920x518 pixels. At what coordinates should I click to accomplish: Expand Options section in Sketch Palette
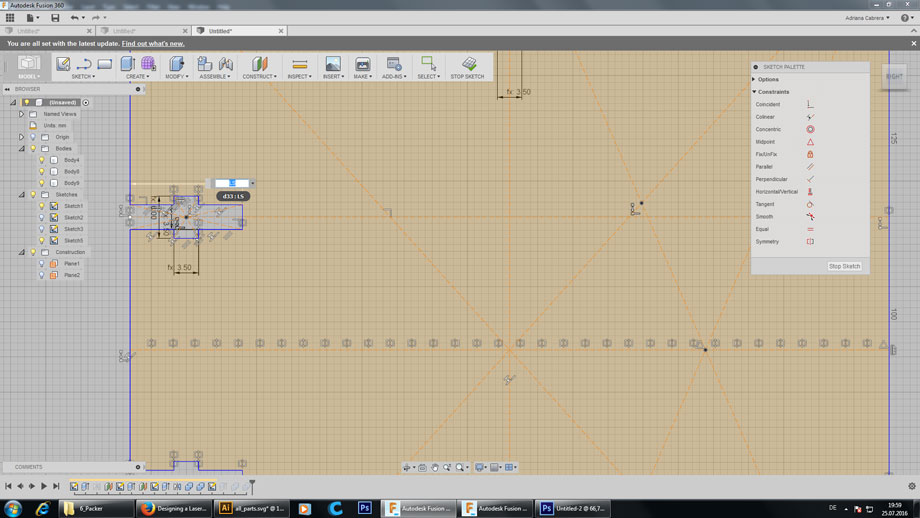(x=755, y=79)
